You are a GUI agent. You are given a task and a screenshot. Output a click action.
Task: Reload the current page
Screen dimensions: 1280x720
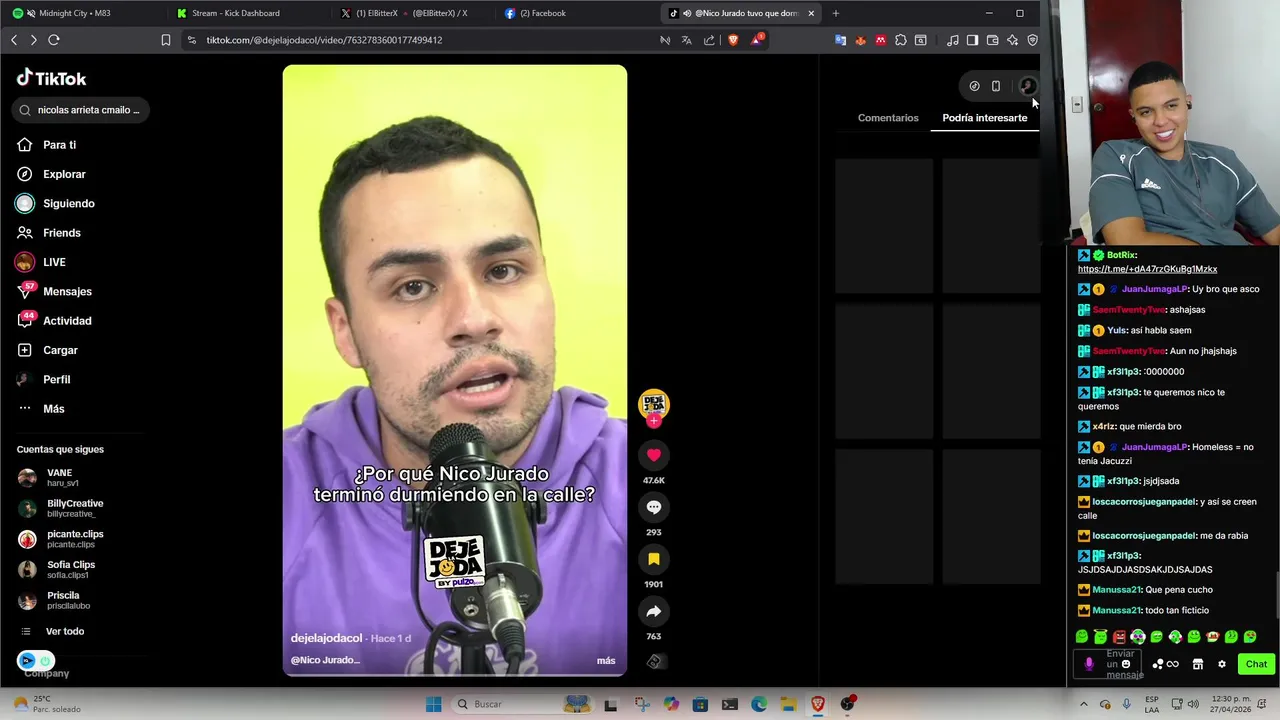pyautogui.click(x=54, y=40)
